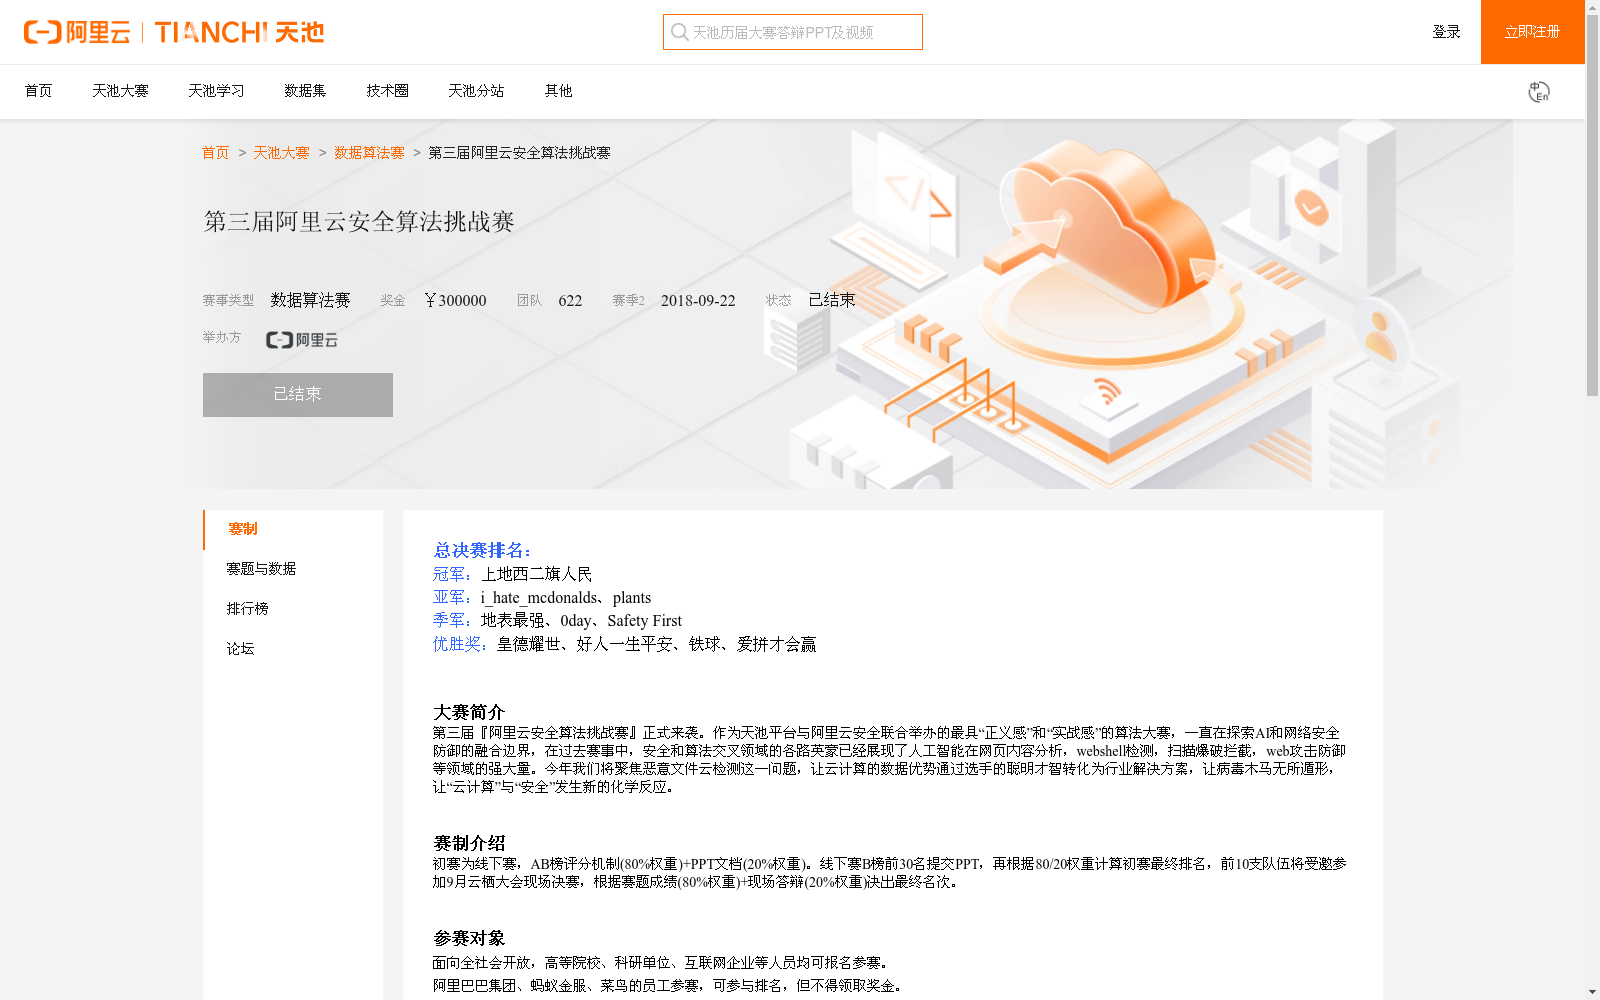Click the 天池大赛 breadcrumb link
The width and height of the screenshot is (1600, 1000).
click(x=281, y=153)
